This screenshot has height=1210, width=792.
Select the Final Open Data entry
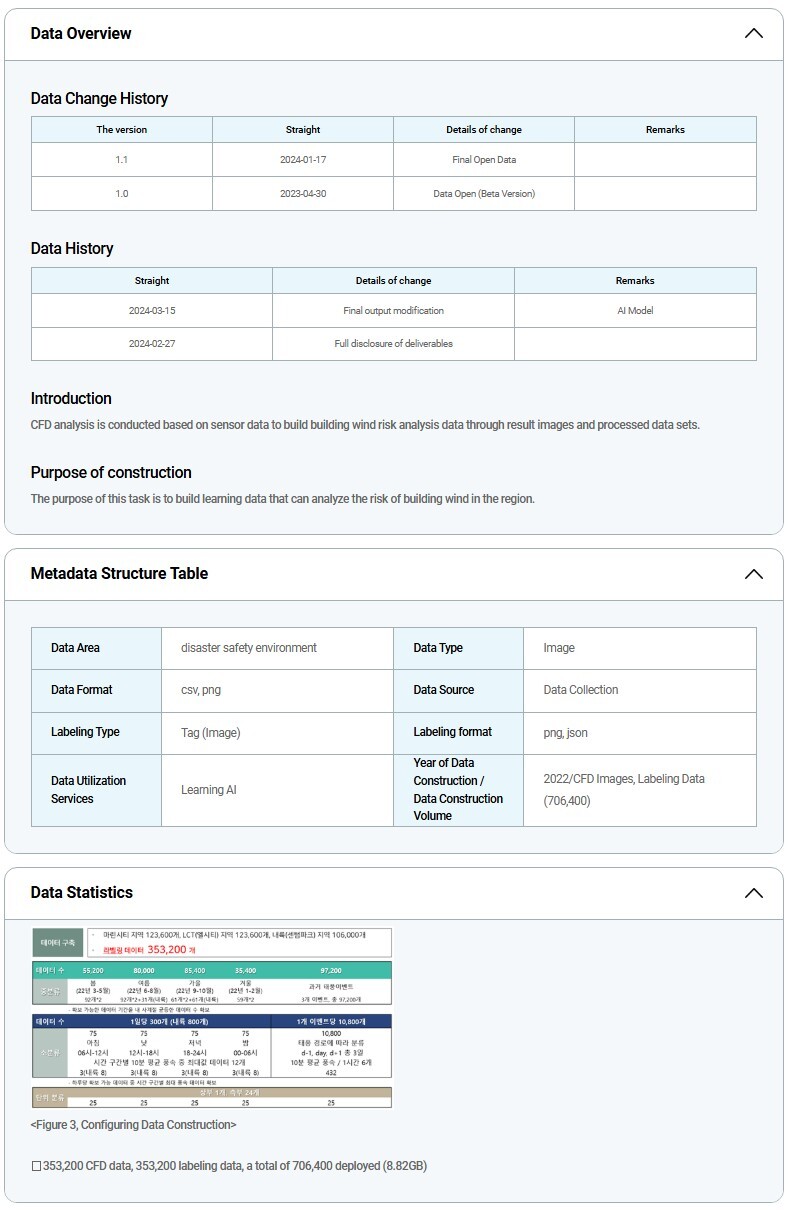(484, 160)
